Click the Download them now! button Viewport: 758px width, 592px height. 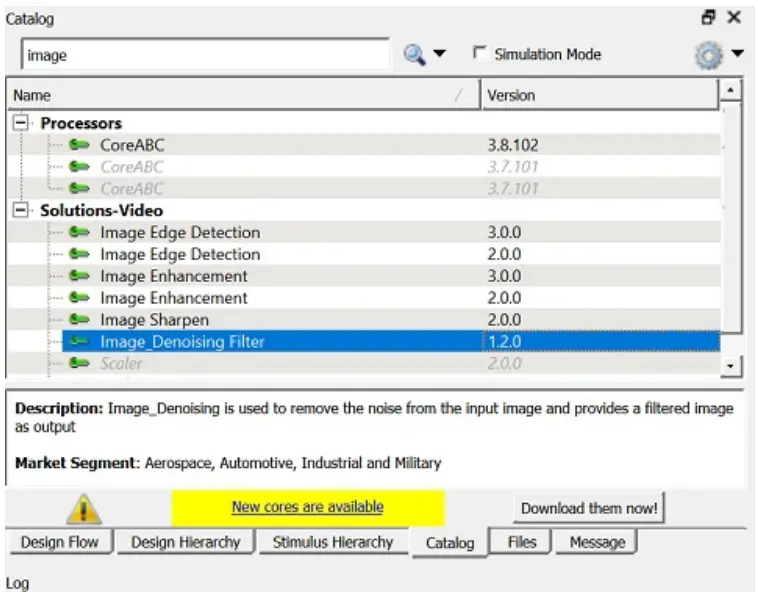(x=589, y=508)
